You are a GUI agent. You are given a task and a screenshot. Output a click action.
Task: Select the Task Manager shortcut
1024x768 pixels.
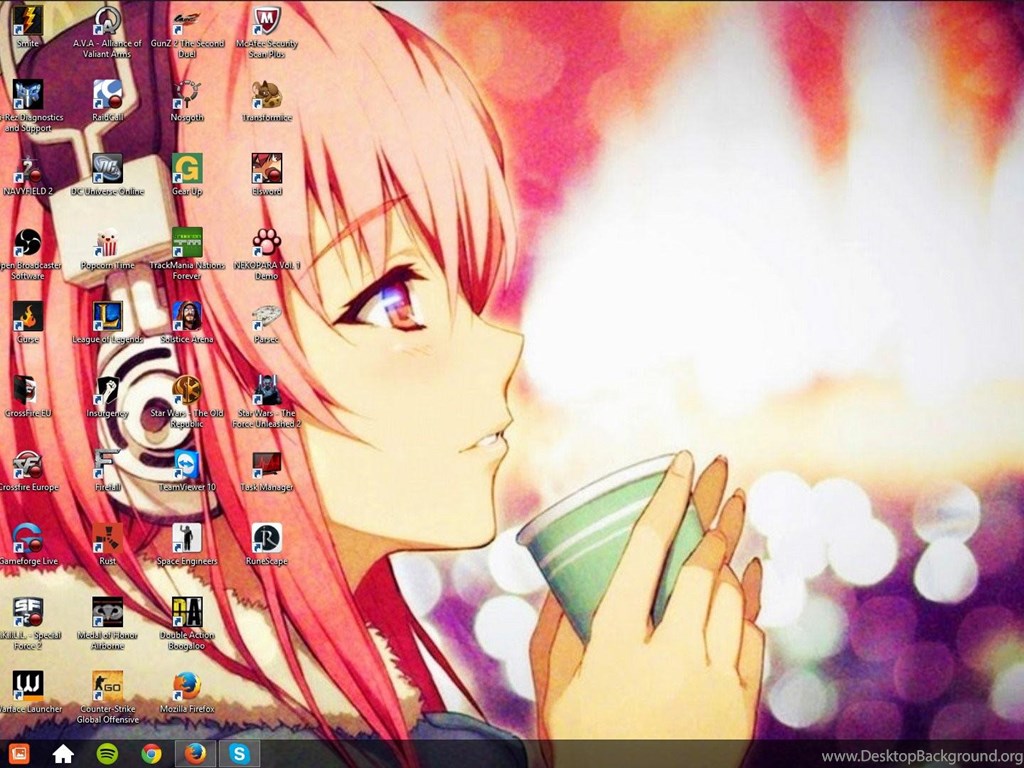[x=266, y=464]
